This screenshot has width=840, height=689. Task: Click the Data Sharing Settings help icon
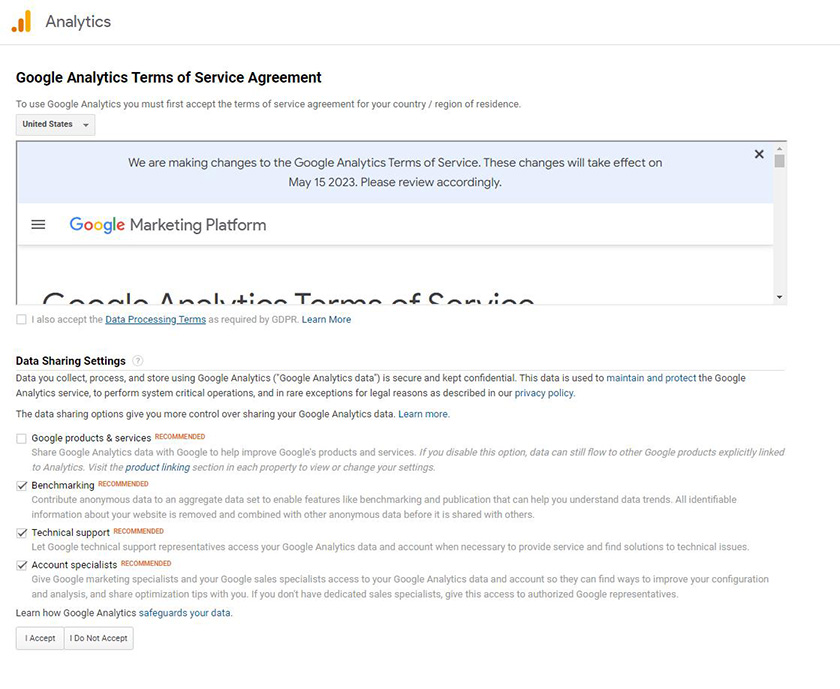pos(138,361)
